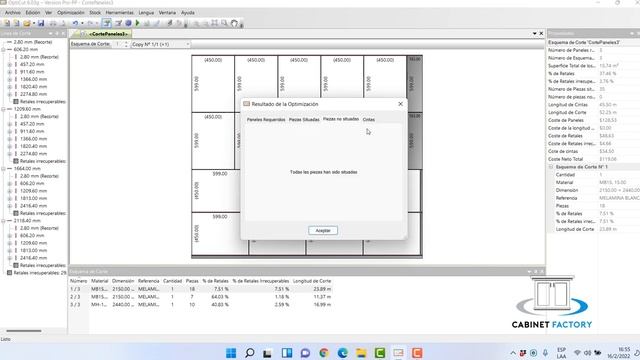Click the Esquema de Corte number stepper
Screen dimensions: 640x360
(126, 44)
